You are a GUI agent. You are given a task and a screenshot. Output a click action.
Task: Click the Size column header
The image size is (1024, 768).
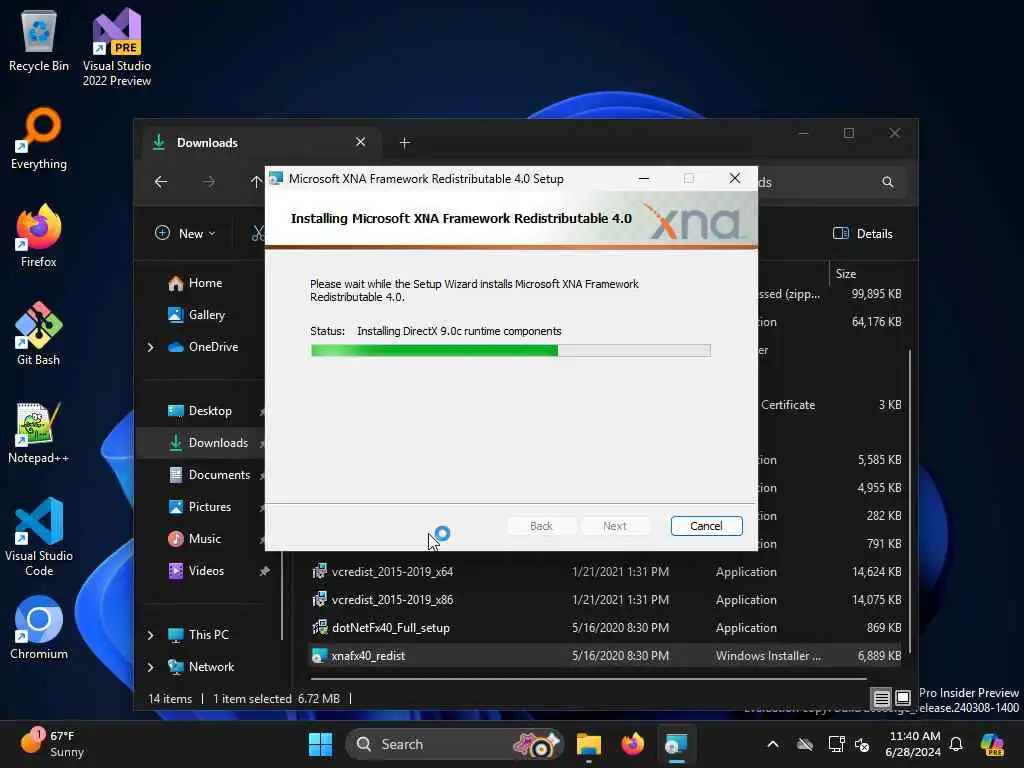point(846,274)
